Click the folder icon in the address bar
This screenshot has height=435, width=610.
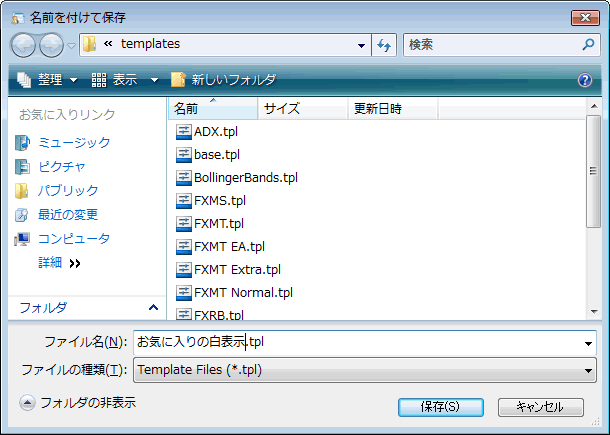click(90, 44)
